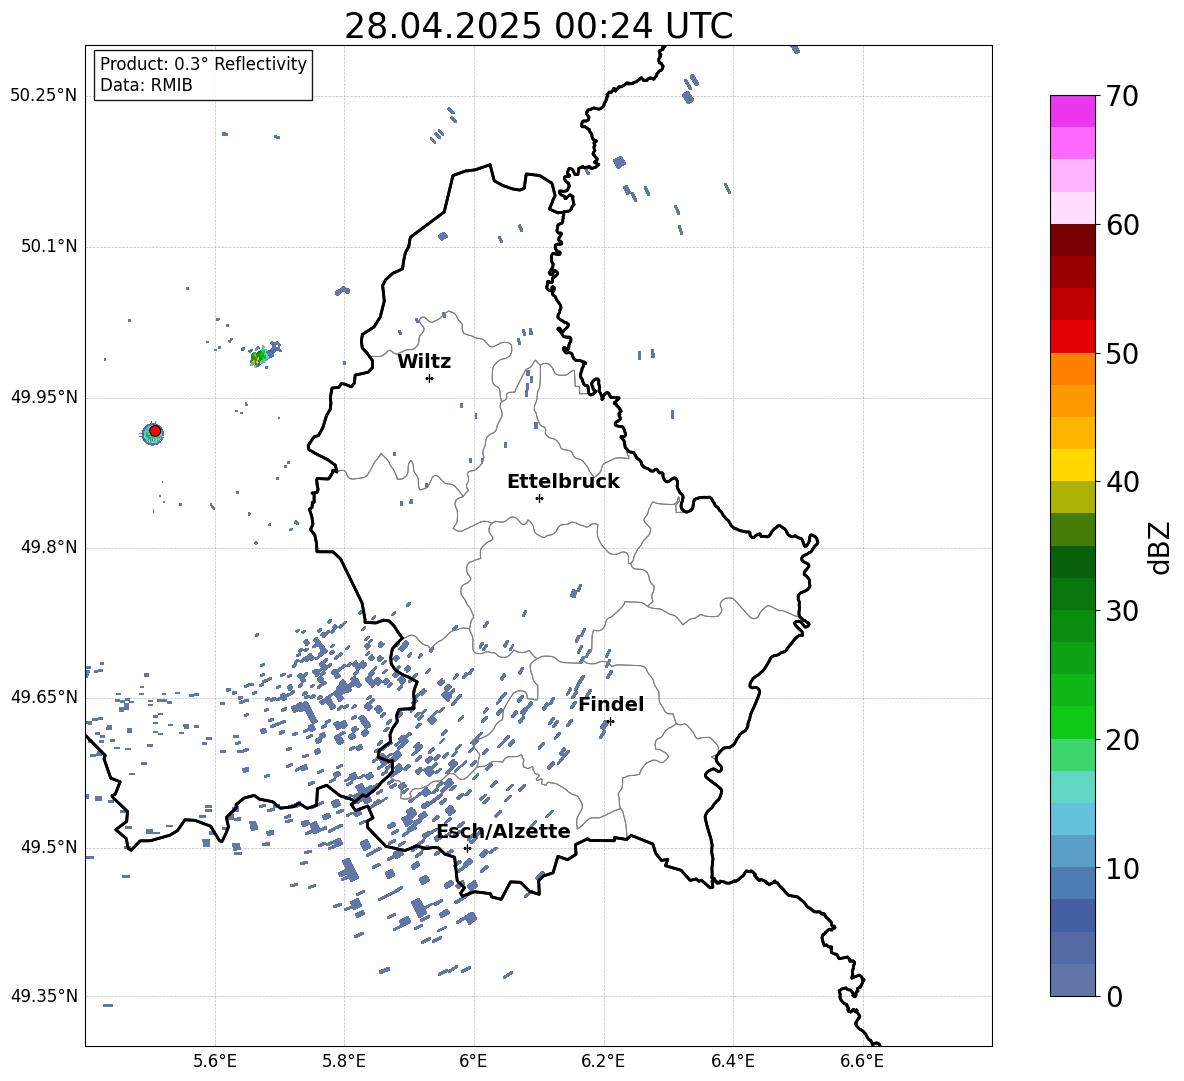This screenshot has width=1184, height=1081.
Task: Pick the bright red swatch just above 50 dBZ
Action: (1072, 337)
